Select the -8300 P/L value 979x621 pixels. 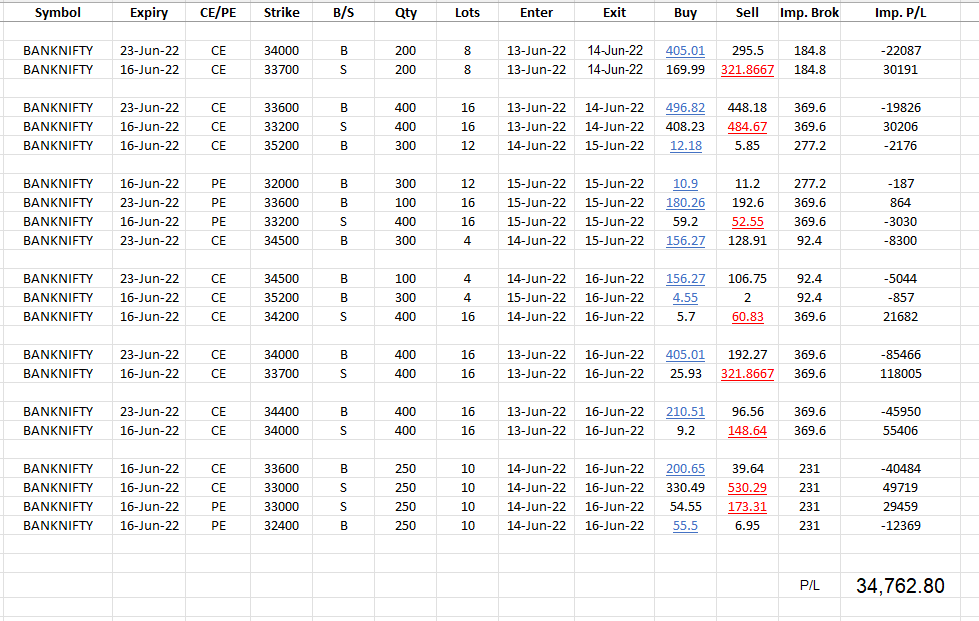pyautogui.click(x=900, y=240)
